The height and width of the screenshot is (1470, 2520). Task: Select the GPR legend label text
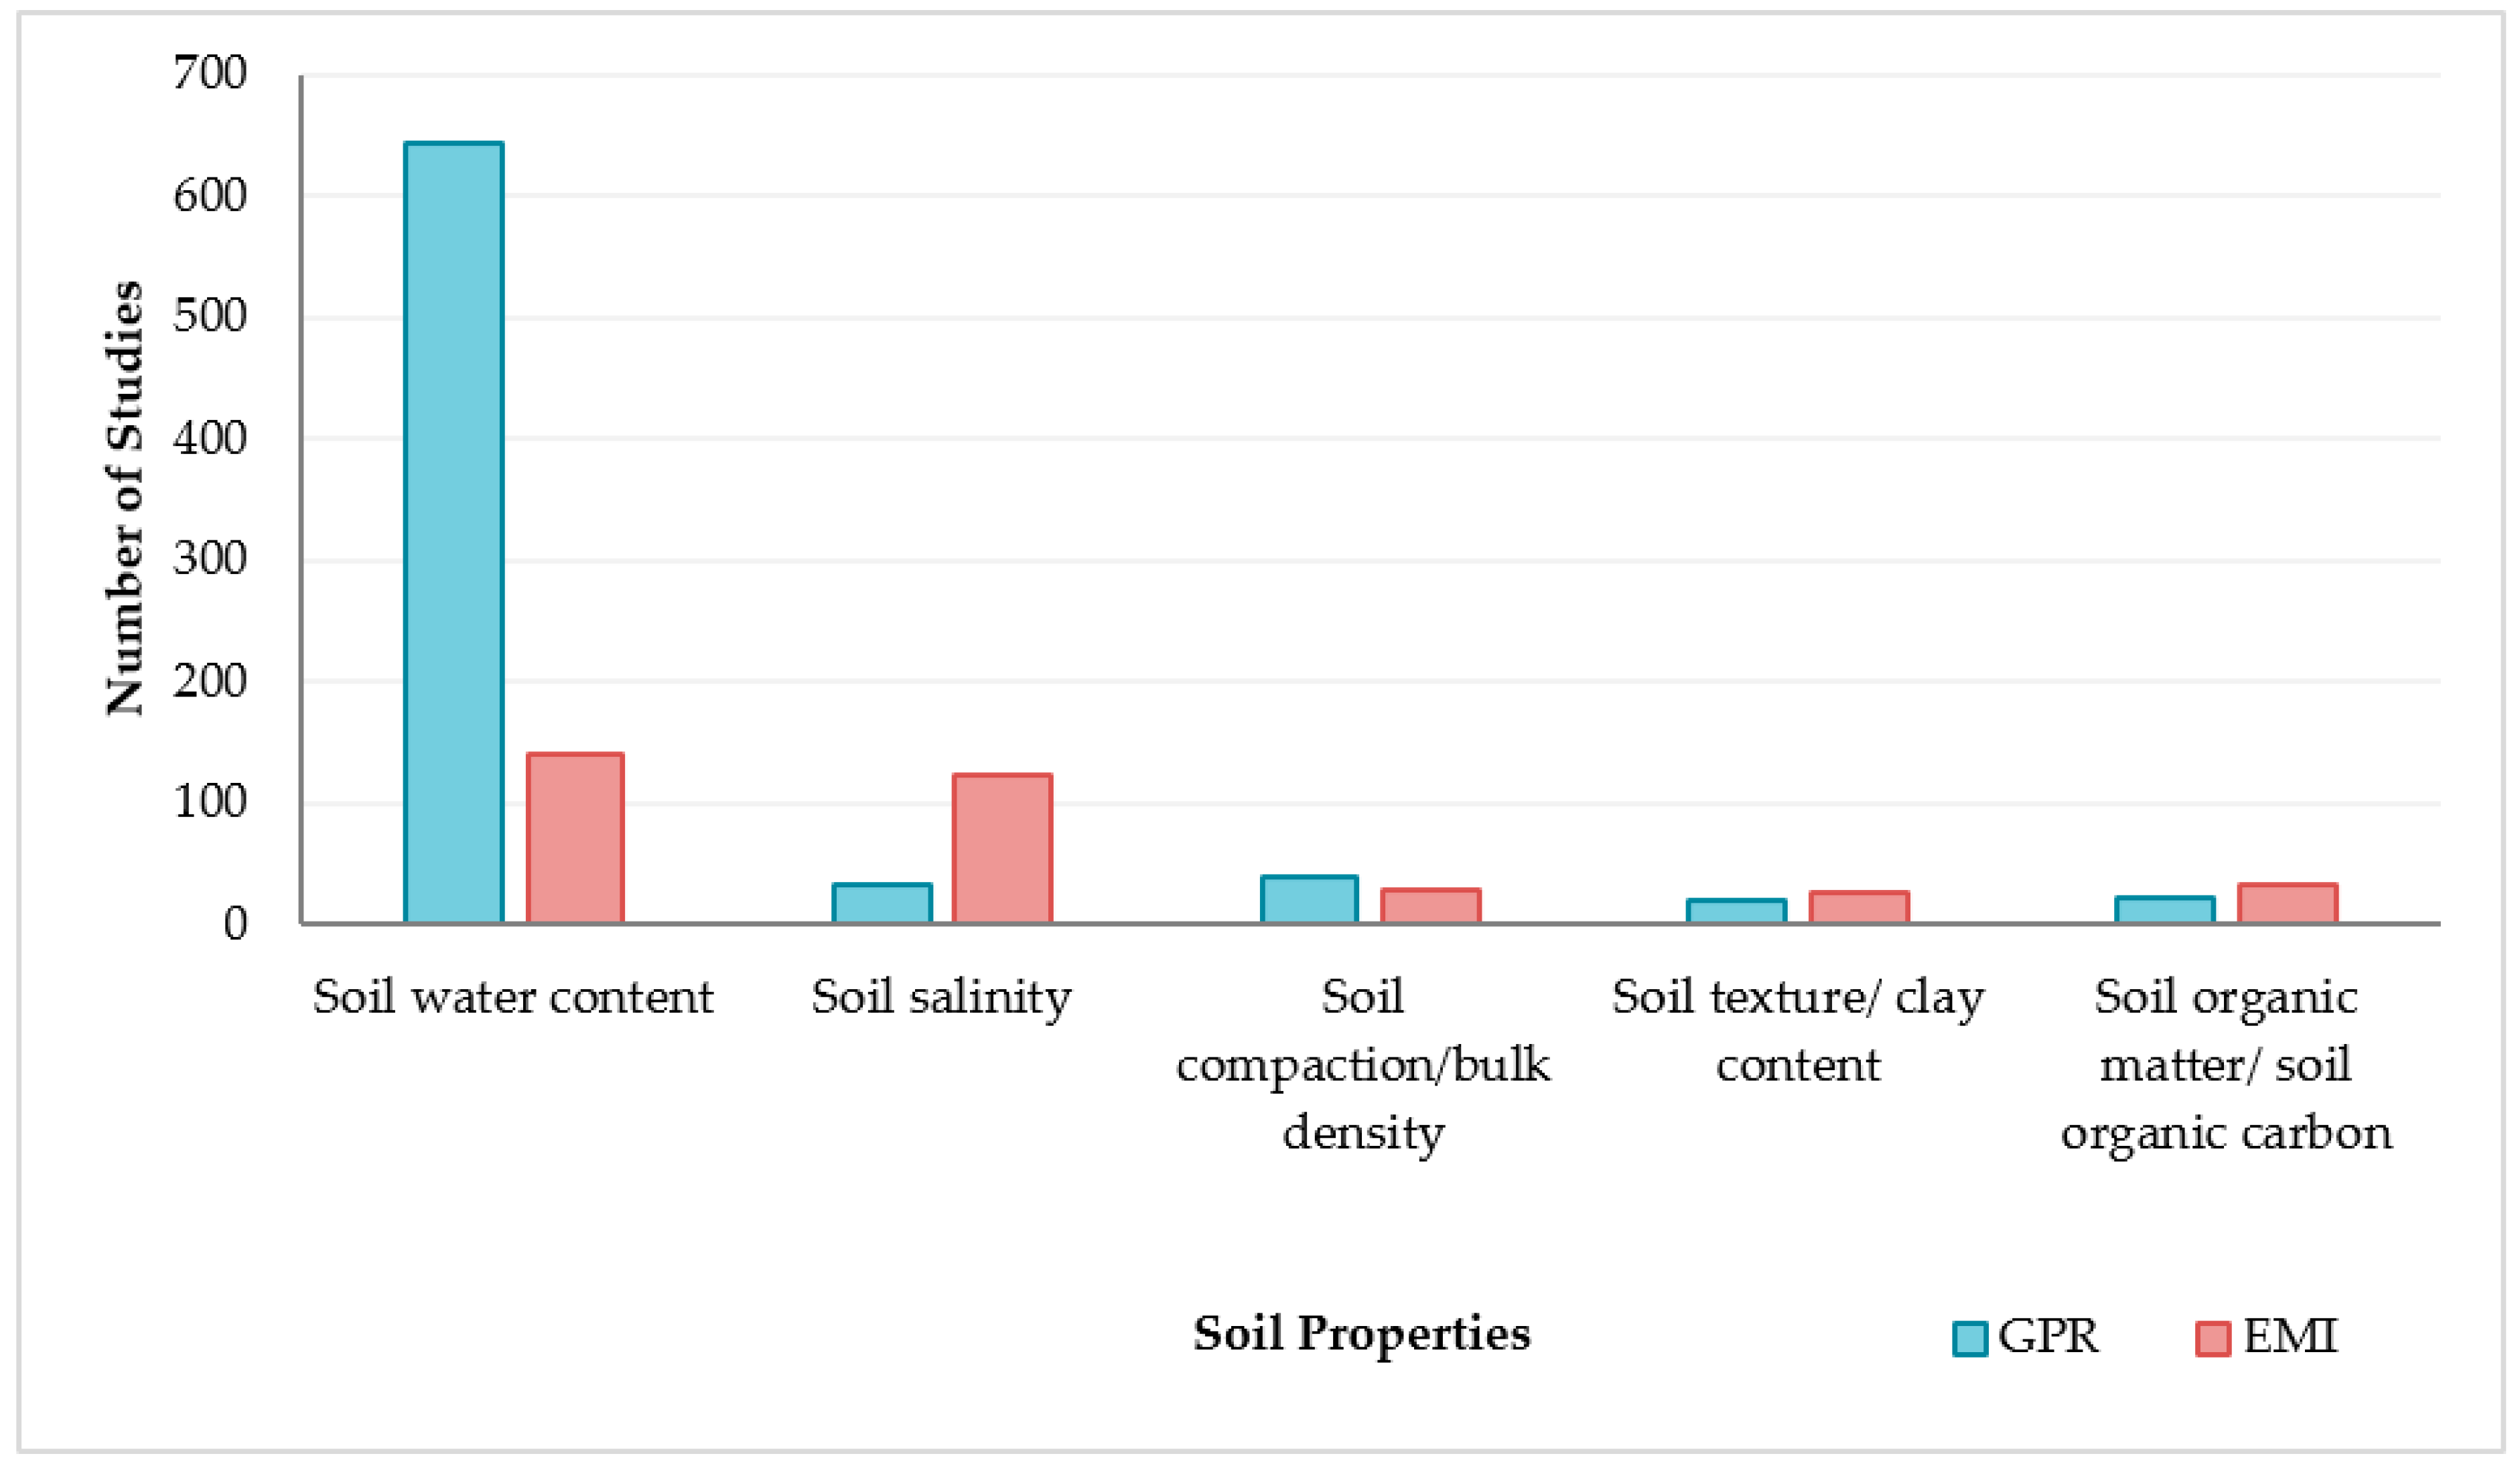click(x=2048, y=1337)
